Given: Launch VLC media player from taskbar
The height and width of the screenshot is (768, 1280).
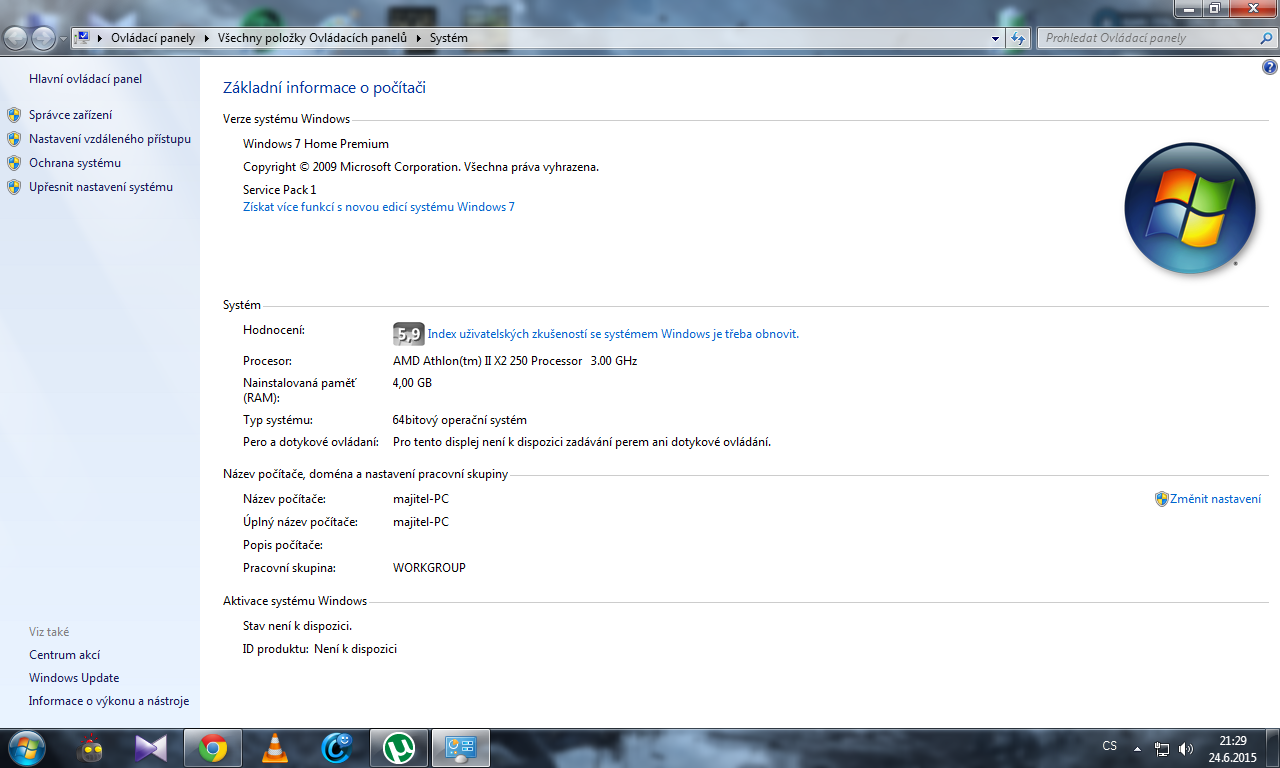Looking at the screenshot, I should click(274, 747).
